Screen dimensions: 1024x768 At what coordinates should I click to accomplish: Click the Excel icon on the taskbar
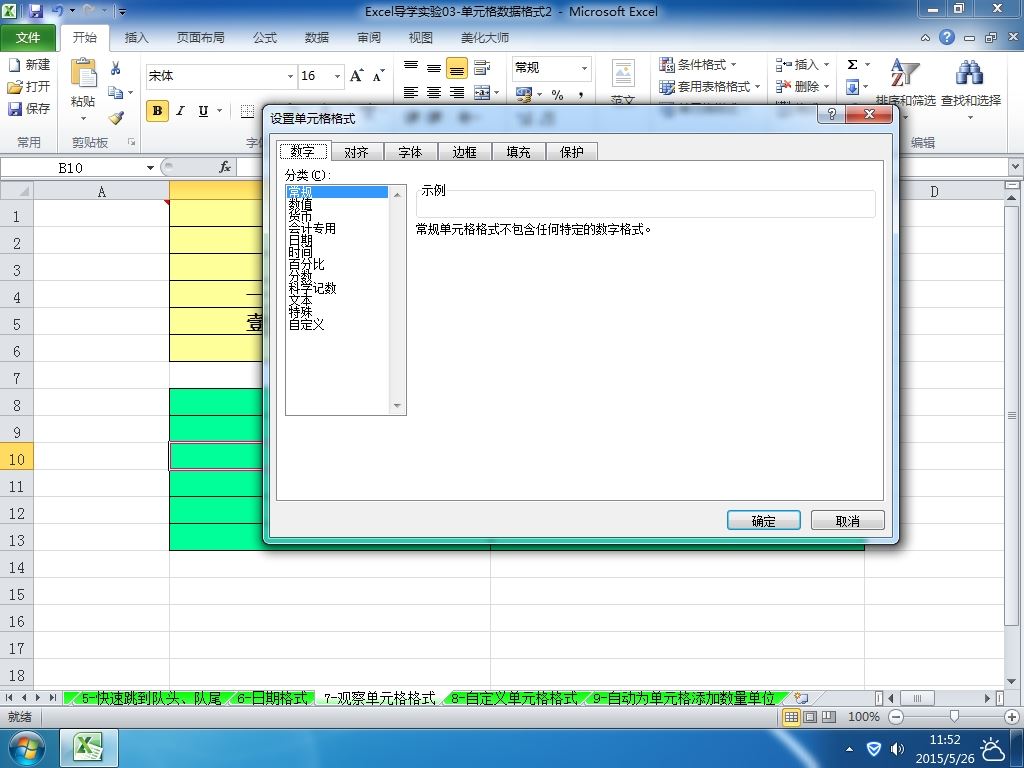click(x=89, y=748)
